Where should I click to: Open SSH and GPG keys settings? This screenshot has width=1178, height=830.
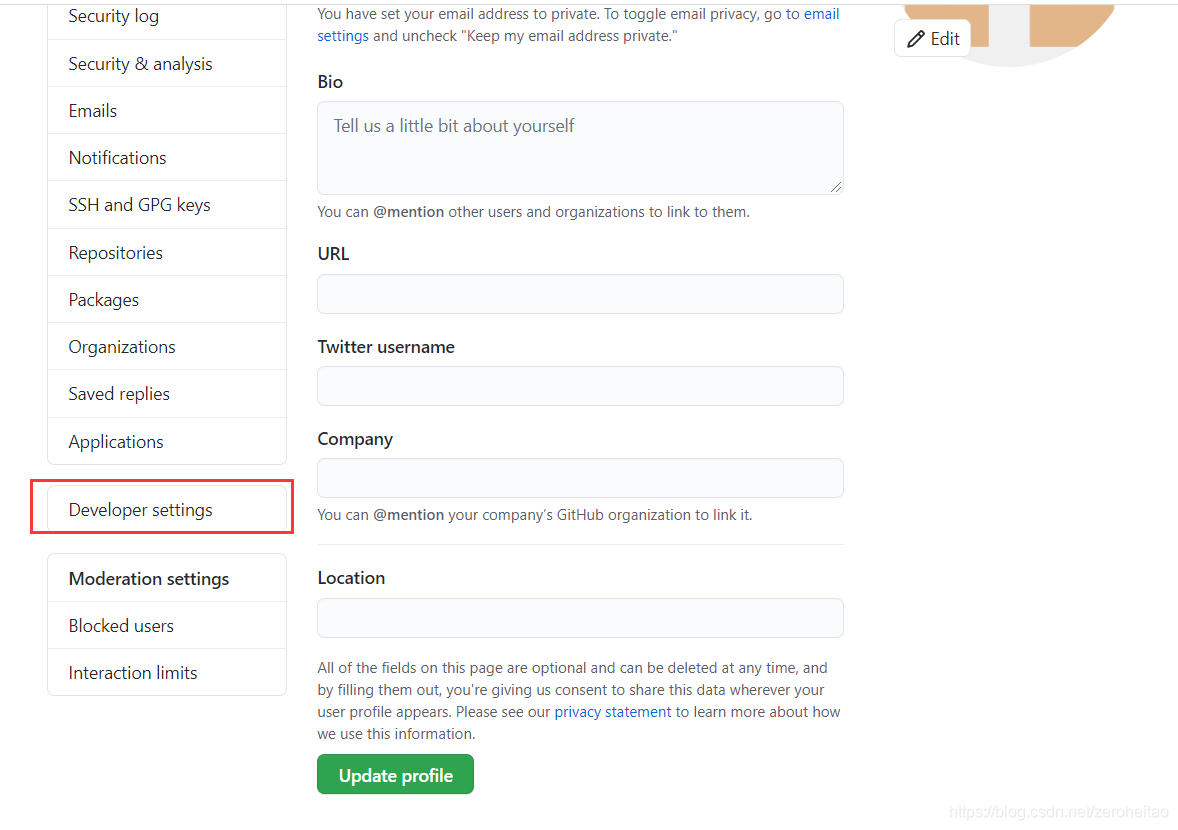coord(139,204)
